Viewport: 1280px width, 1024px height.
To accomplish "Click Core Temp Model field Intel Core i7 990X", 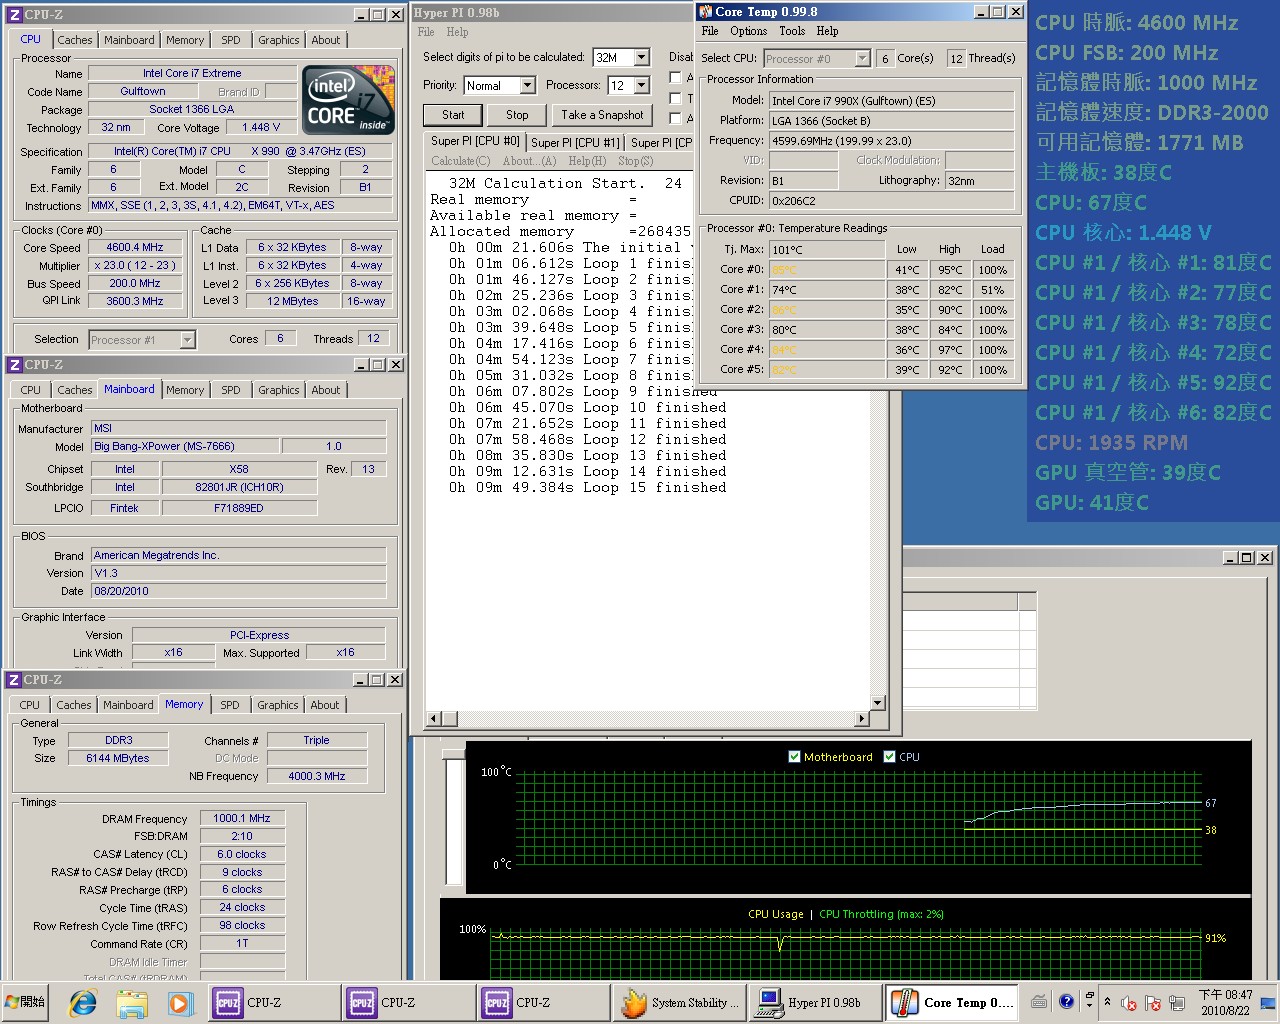I will [891, 101].
